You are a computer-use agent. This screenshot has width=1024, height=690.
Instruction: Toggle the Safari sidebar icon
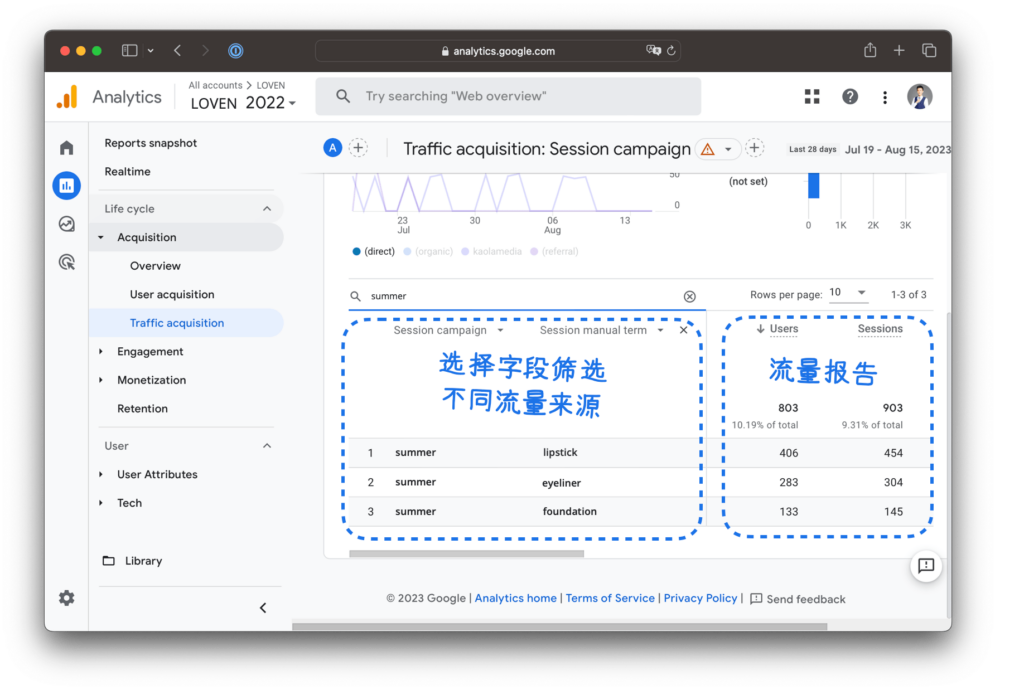(x=129, y=50)
